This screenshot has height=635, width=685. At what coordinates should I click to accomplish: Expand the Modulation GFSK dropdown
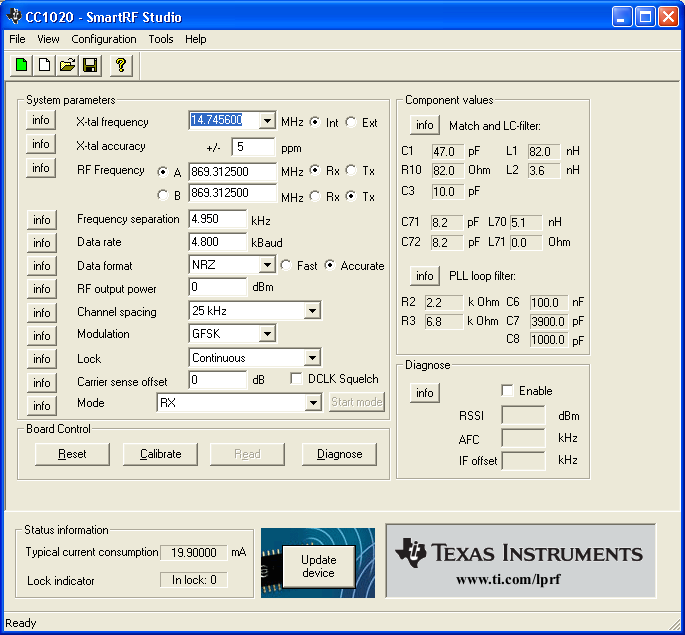(x=266, y=334)
